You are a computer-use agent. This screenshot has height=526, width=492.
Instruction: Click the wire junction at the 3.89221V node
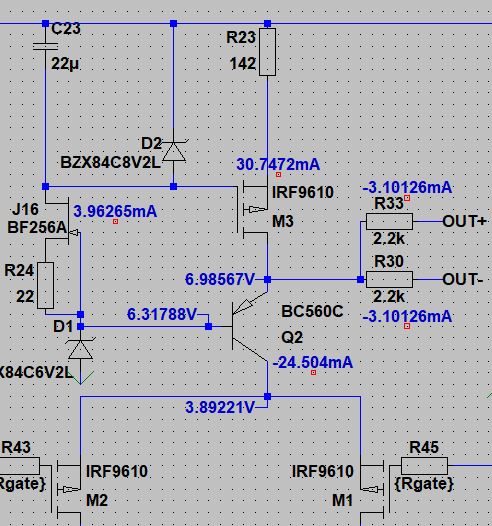pos(267,397)
